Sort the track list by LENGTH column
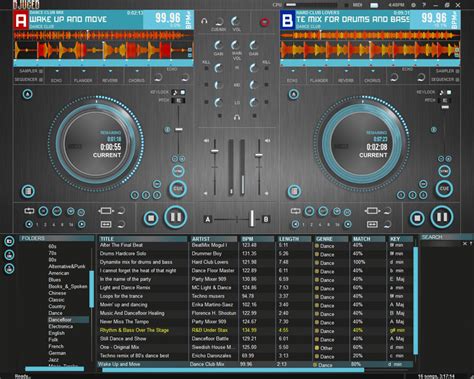 (x=294, y=239)
